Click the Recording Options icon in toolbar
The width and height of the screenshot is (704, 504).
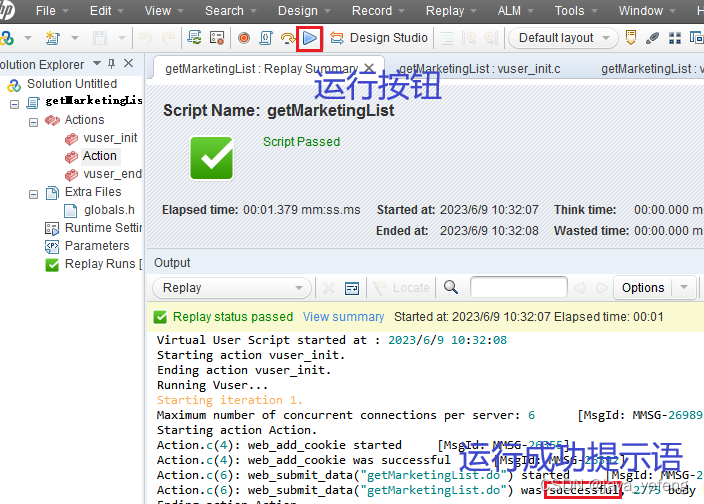(217, 38)
